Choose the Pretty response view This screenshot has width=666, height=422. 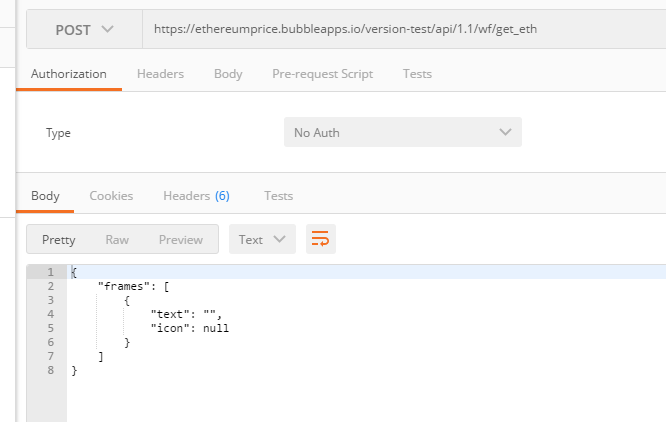[x=59, y=240]
